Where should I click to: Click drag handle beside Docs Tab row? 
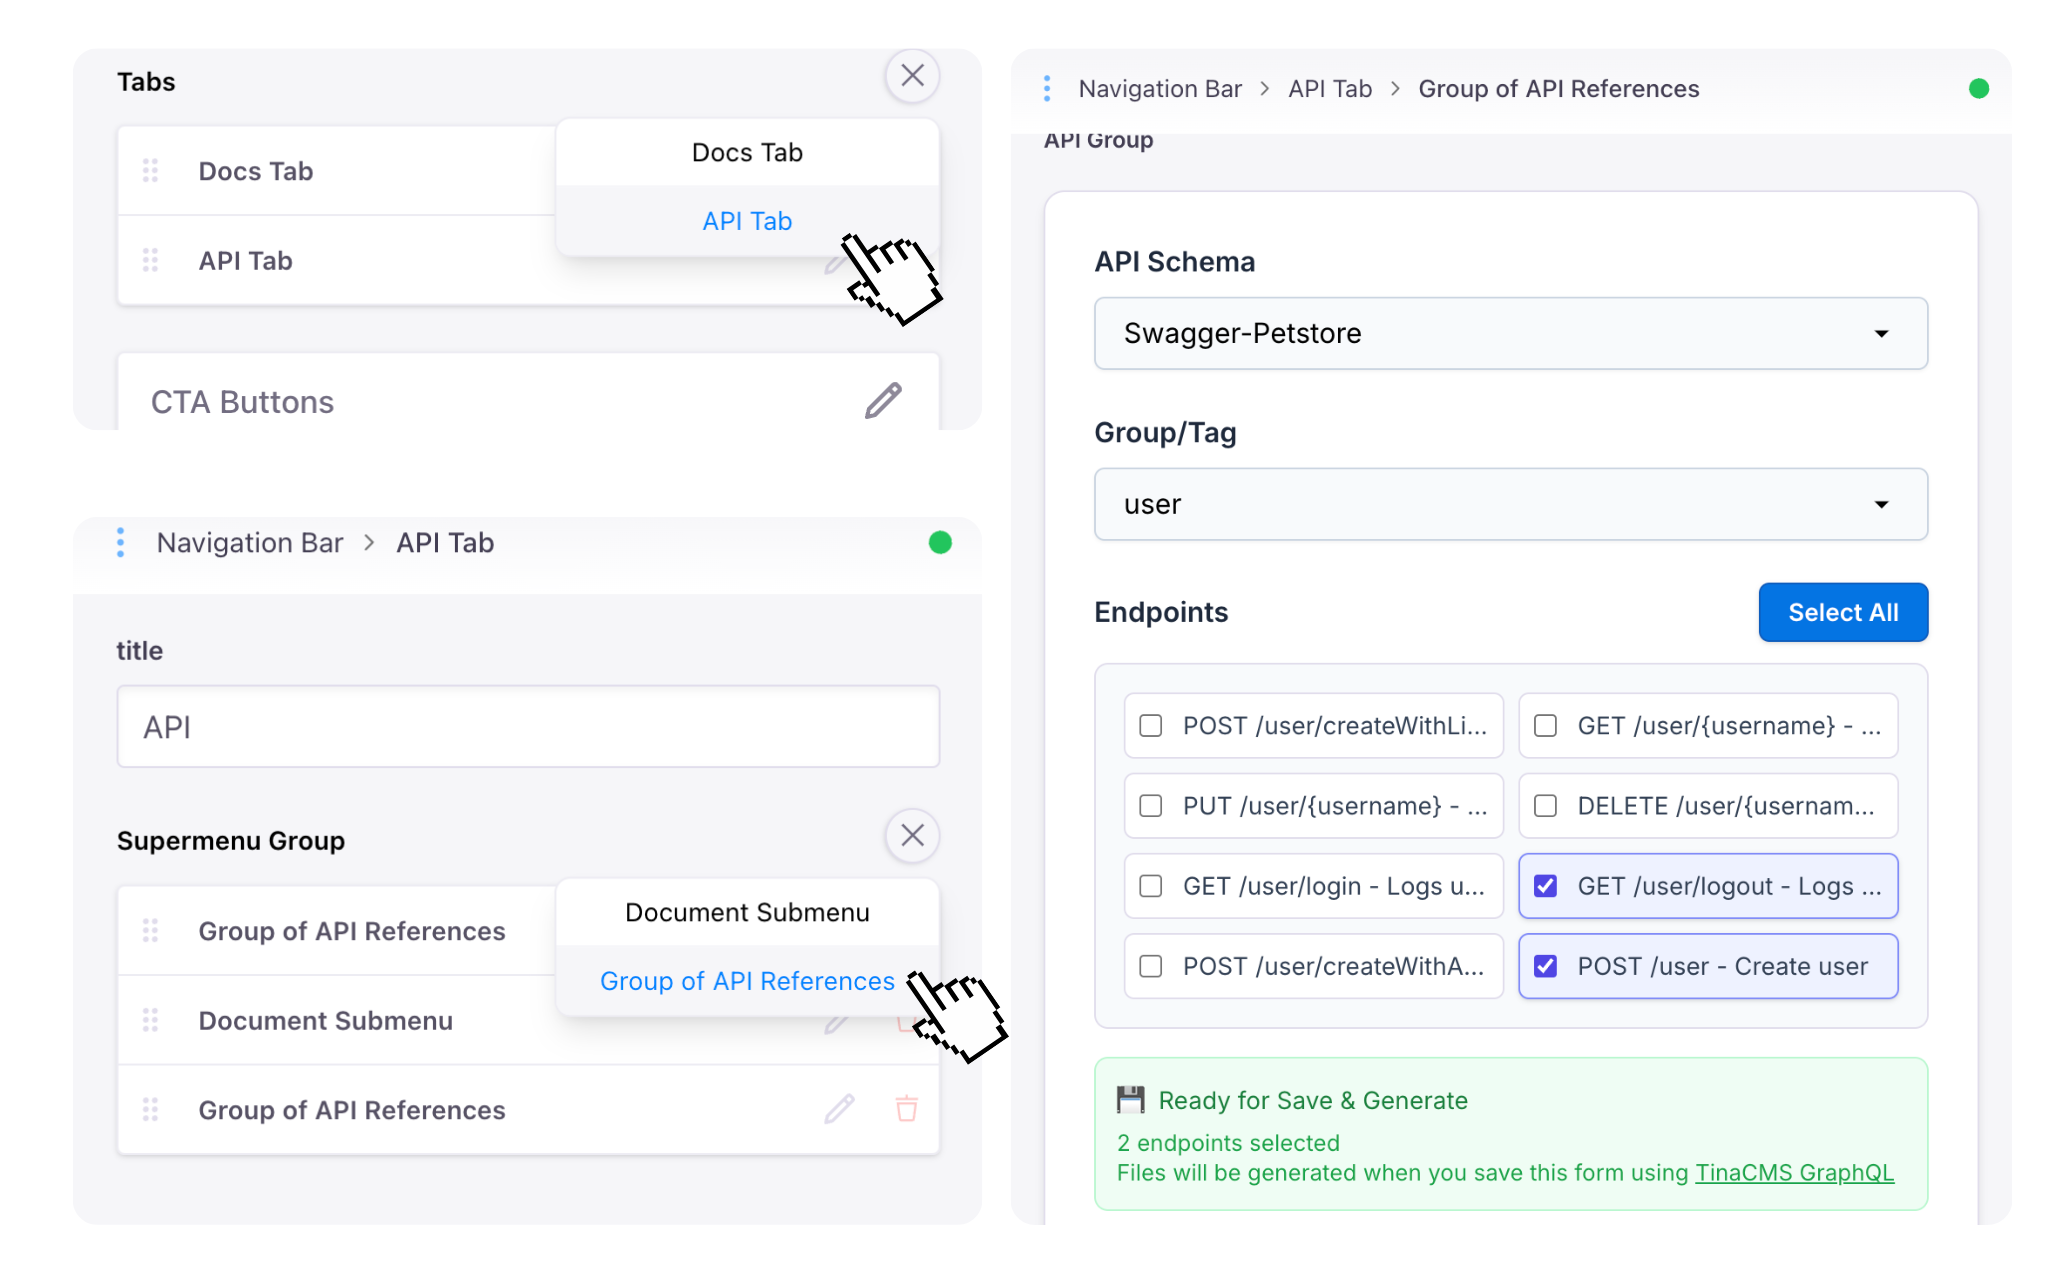(151, 171)
